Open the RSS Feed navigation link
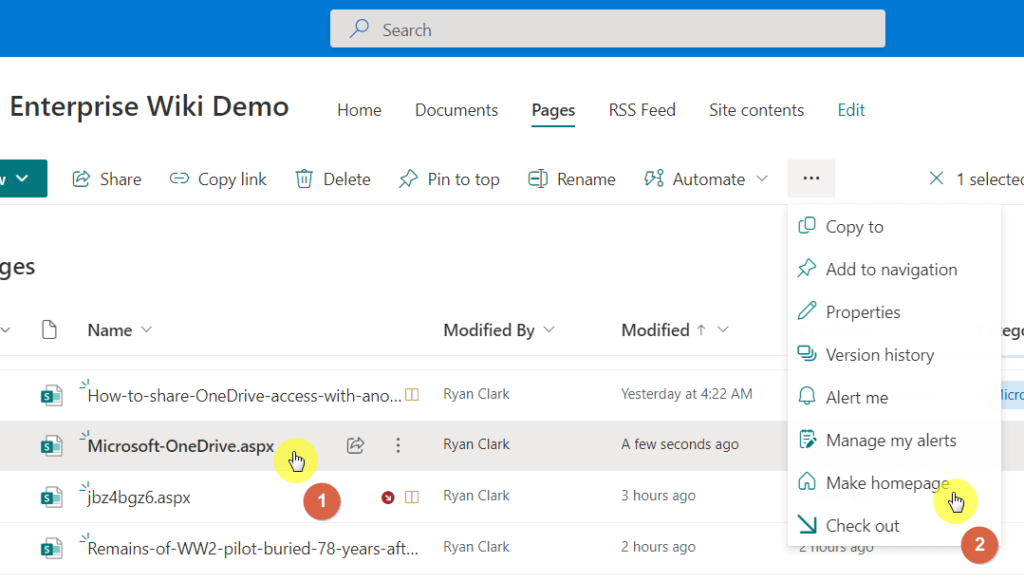This screenshot has width=1024, height=582. click(x=642, y=110)
